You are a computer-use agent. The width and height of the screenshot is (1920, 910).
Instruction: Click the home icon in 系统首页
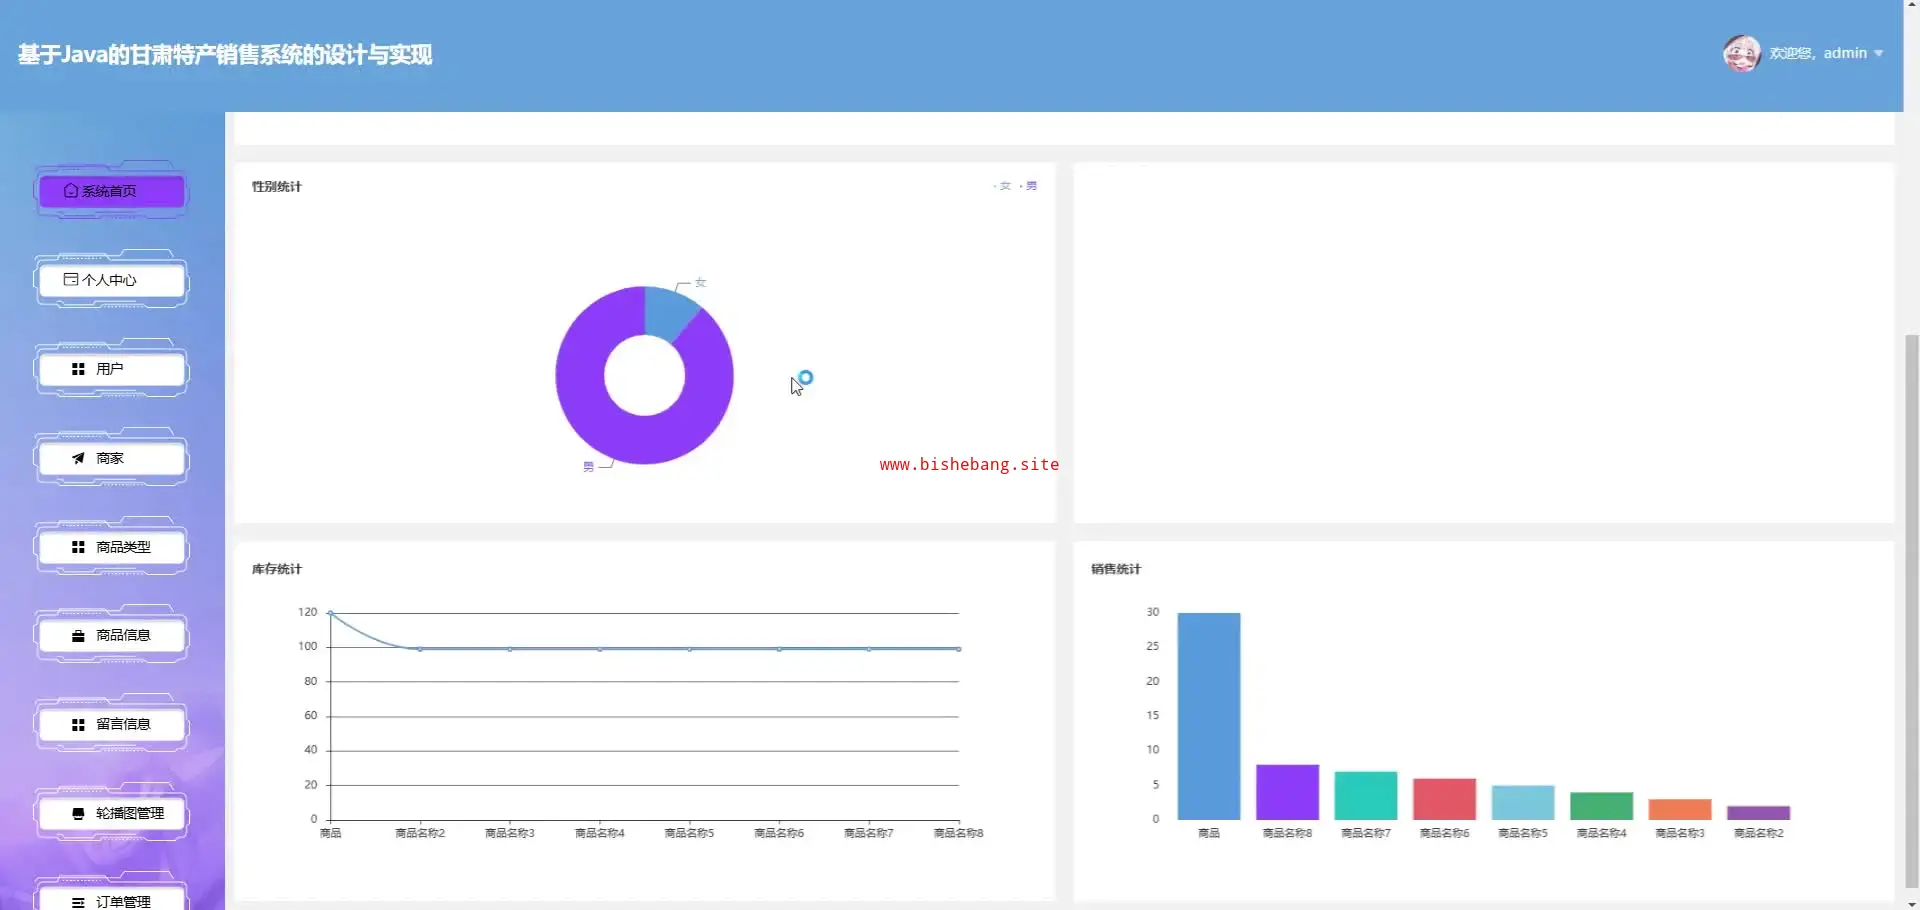70,191
